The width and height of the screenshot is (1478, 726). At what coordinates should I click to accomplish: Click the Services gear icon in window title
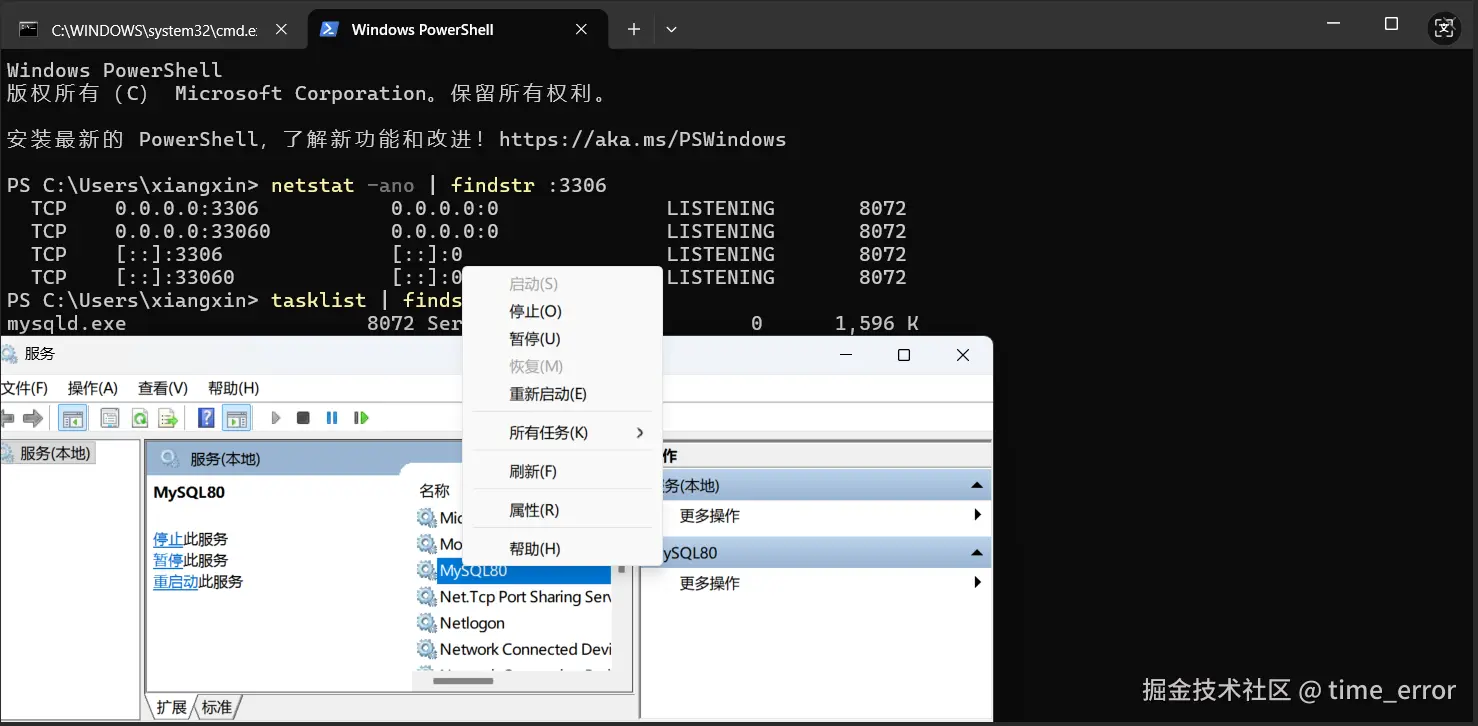tap(9, 354)
